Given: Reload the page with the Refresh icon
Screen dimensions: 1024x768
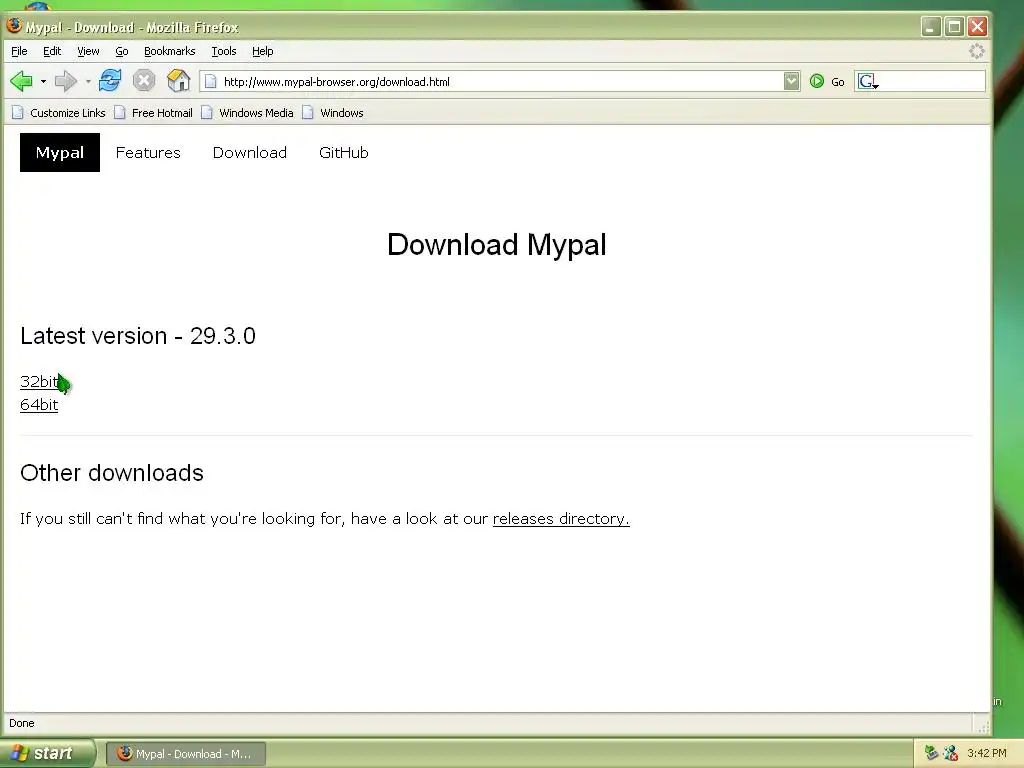Looking at the screenshot, I should [x=110, y=81].
